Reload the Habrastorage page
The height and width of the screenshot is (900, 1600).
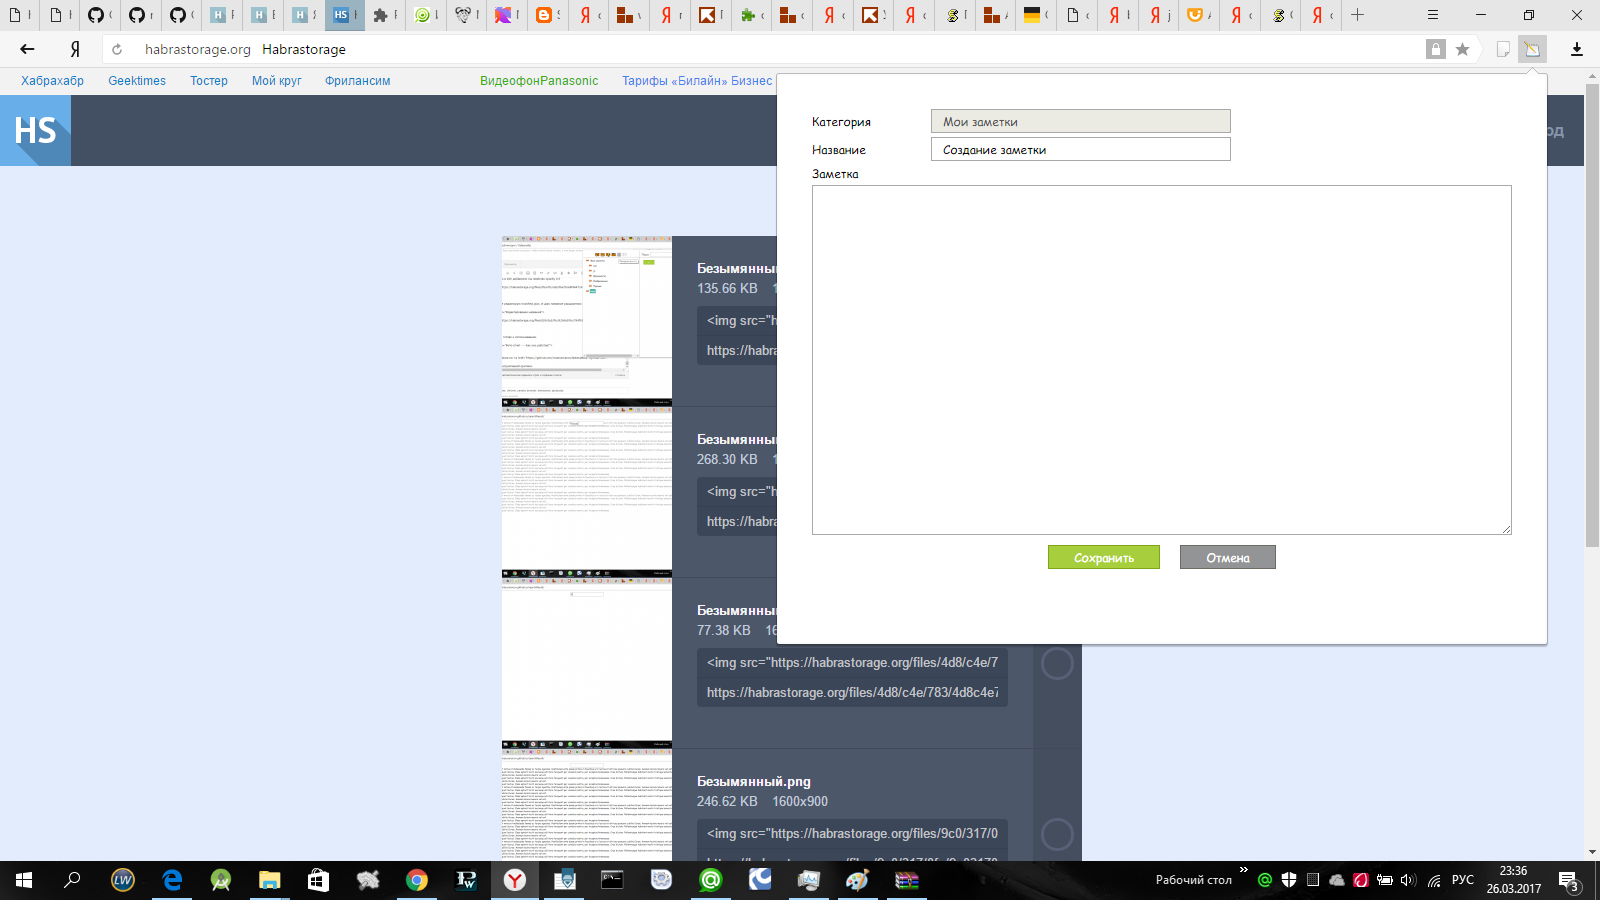tap(117, 48)
